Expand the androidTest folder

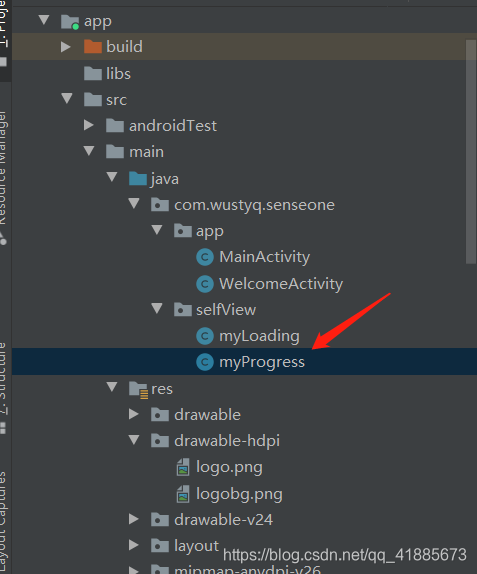[89, 125]
